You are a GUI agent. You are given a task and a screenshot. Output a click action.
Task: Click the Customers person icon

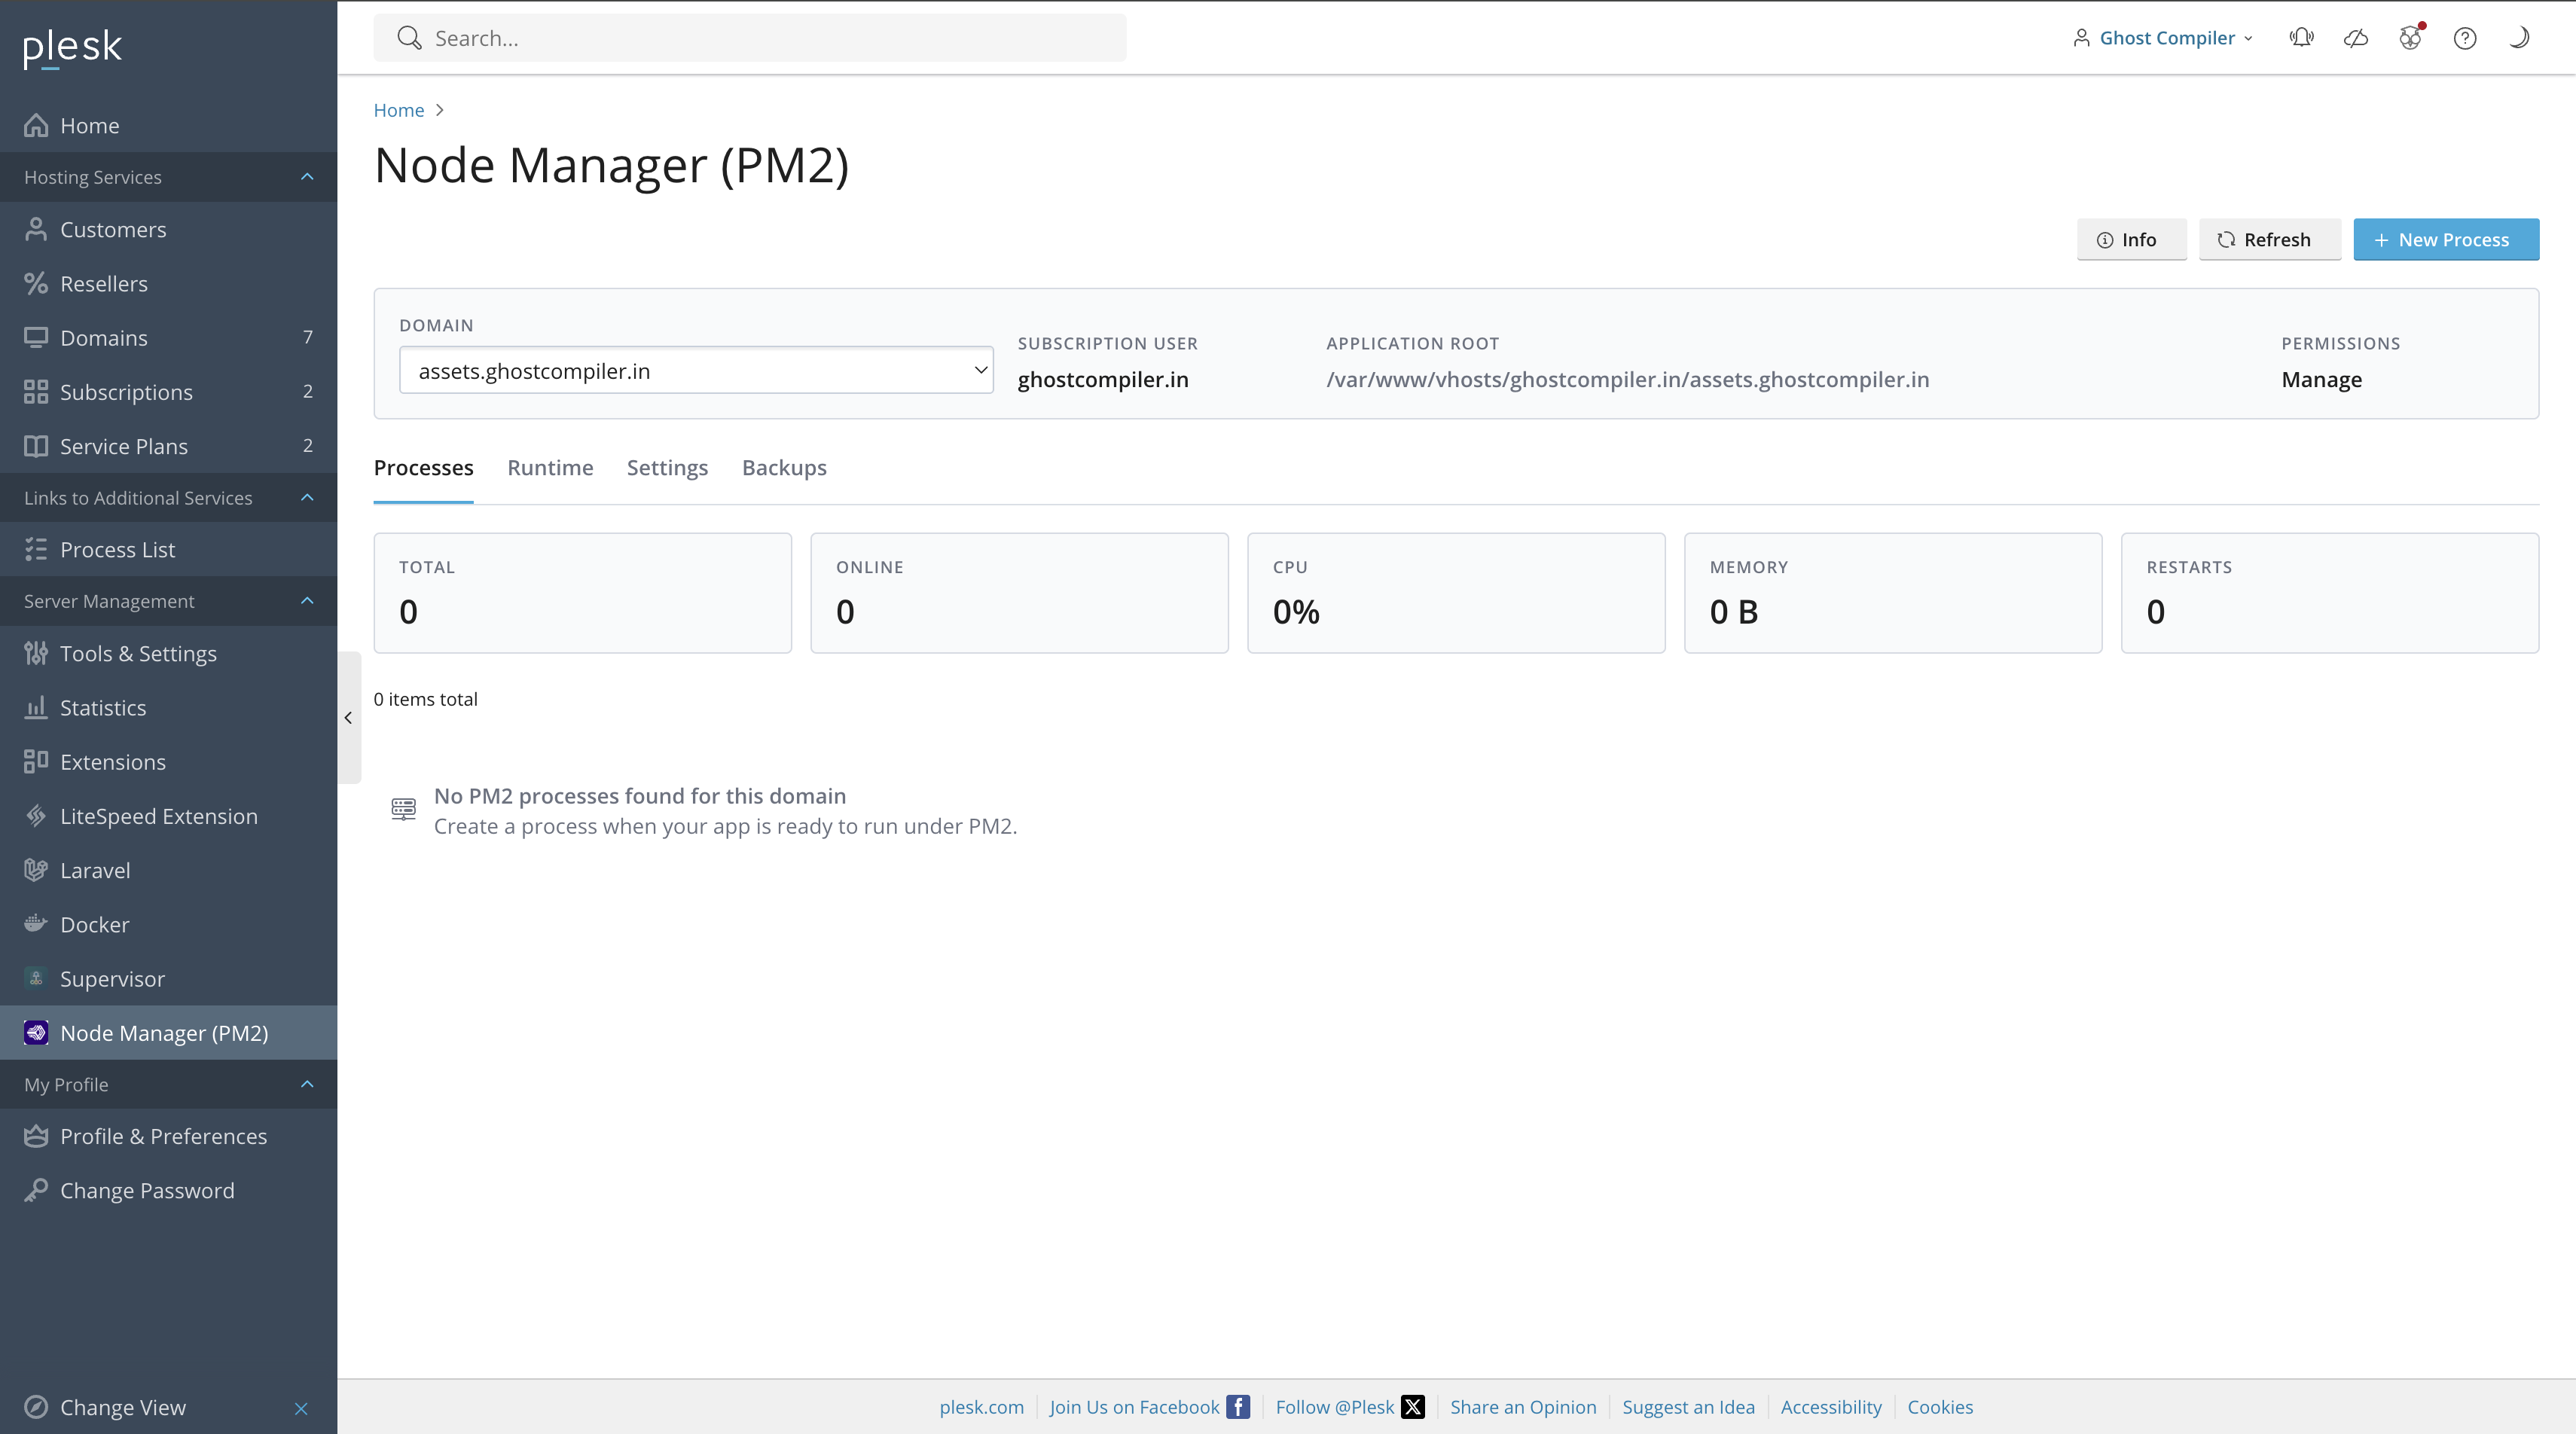36,230
